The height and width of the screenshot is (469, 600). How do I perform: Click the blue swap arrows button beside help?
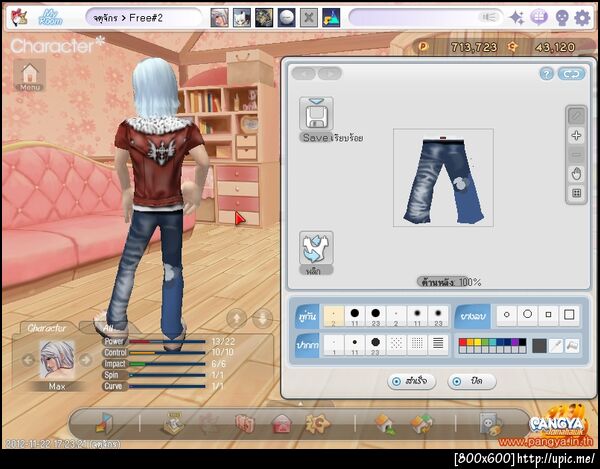click(571, 73)
